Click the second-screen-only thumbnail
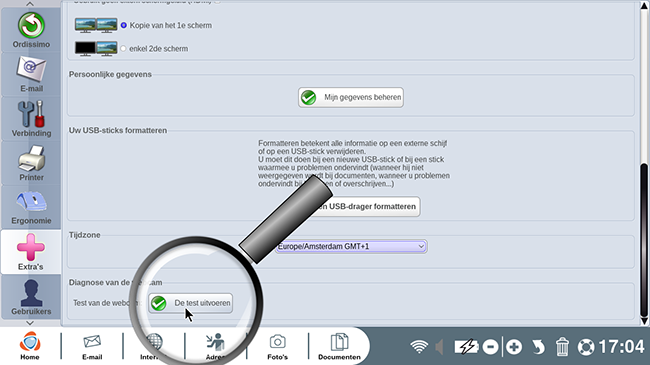Screen dimensions: 650x365 click(96, 49)
